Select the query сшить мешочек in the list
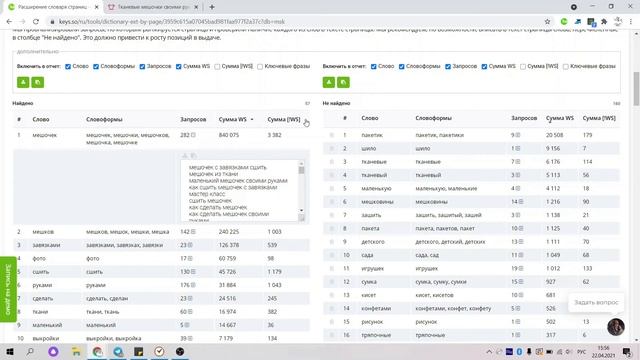This screenshot has height=360, width=640. [x=210, y=201]
